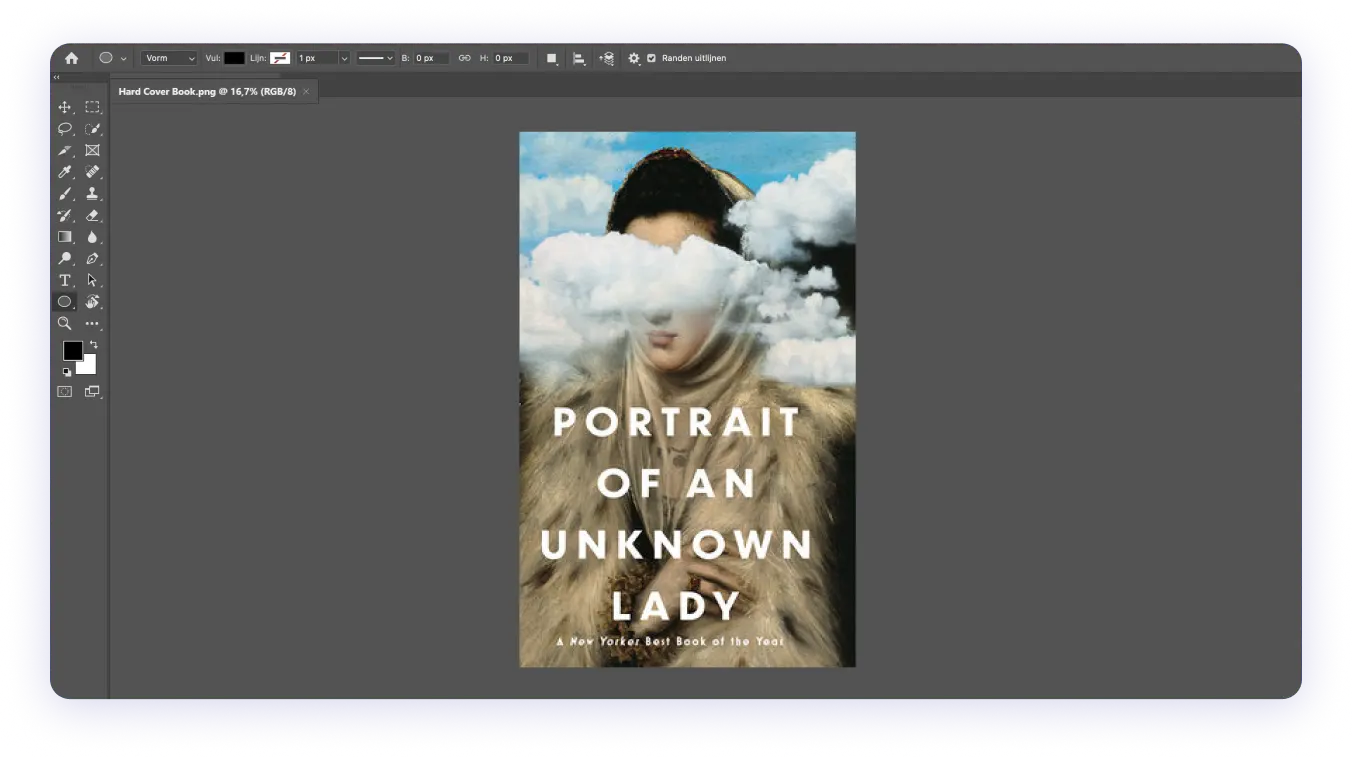1352x757 pixels.
Task: Swap foreground and background colors
Action: coord(93,344)
